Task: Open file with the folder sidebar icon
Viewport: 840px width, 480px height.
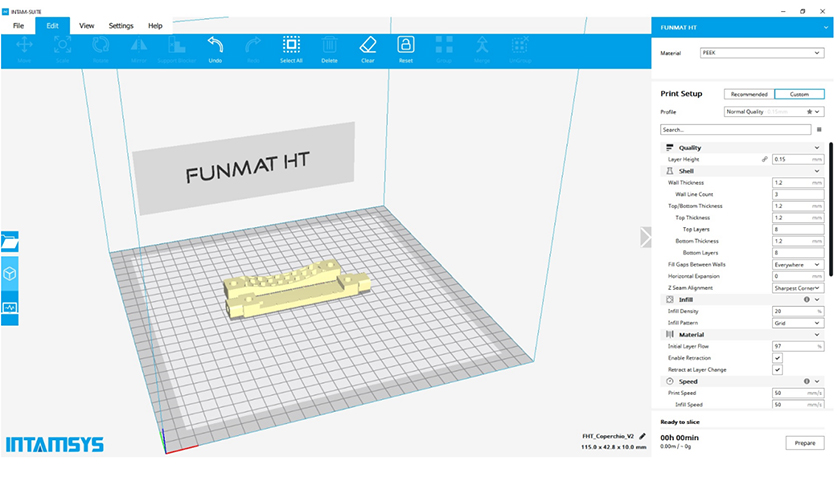Action: click(x=9, y=241)
